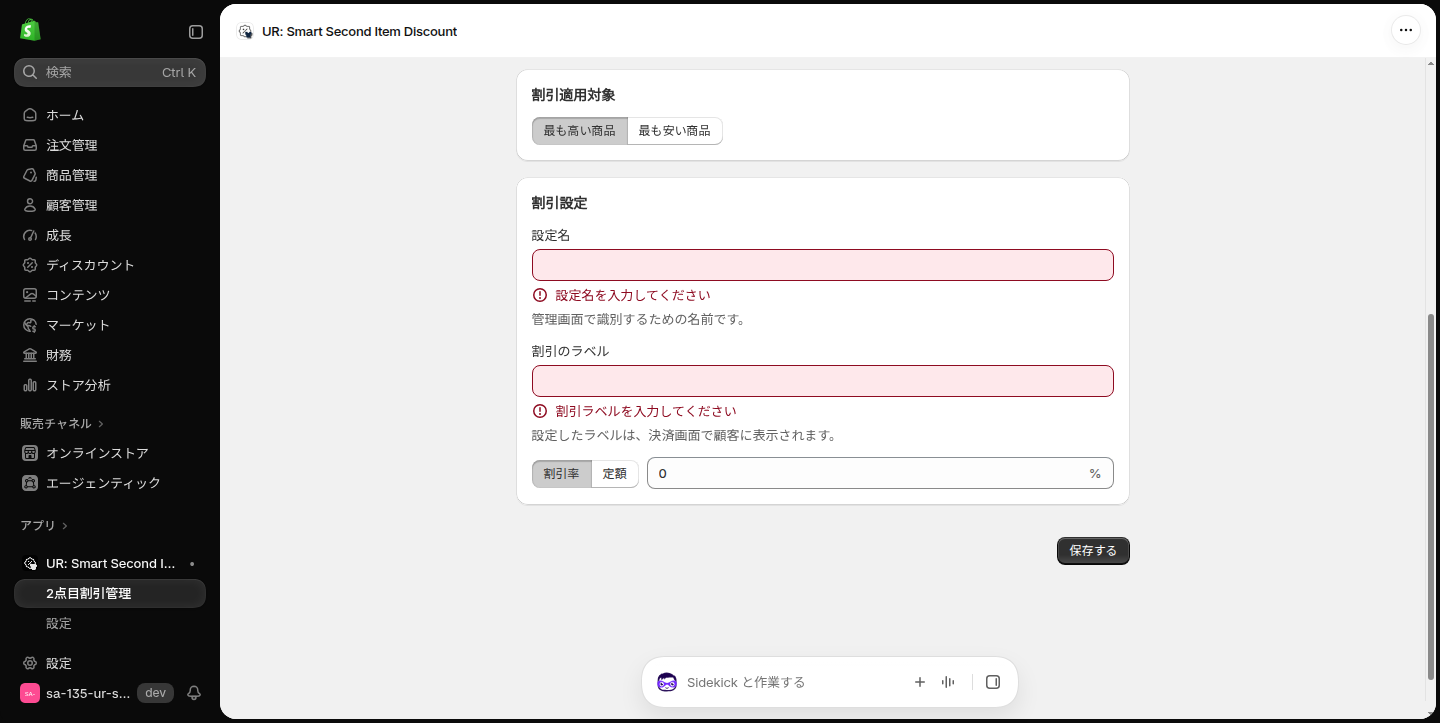The width and height of the screenshot is (1440, 723).
Task: Click the 顧客管理 customers person icon
Action: (x=30, y=205)
